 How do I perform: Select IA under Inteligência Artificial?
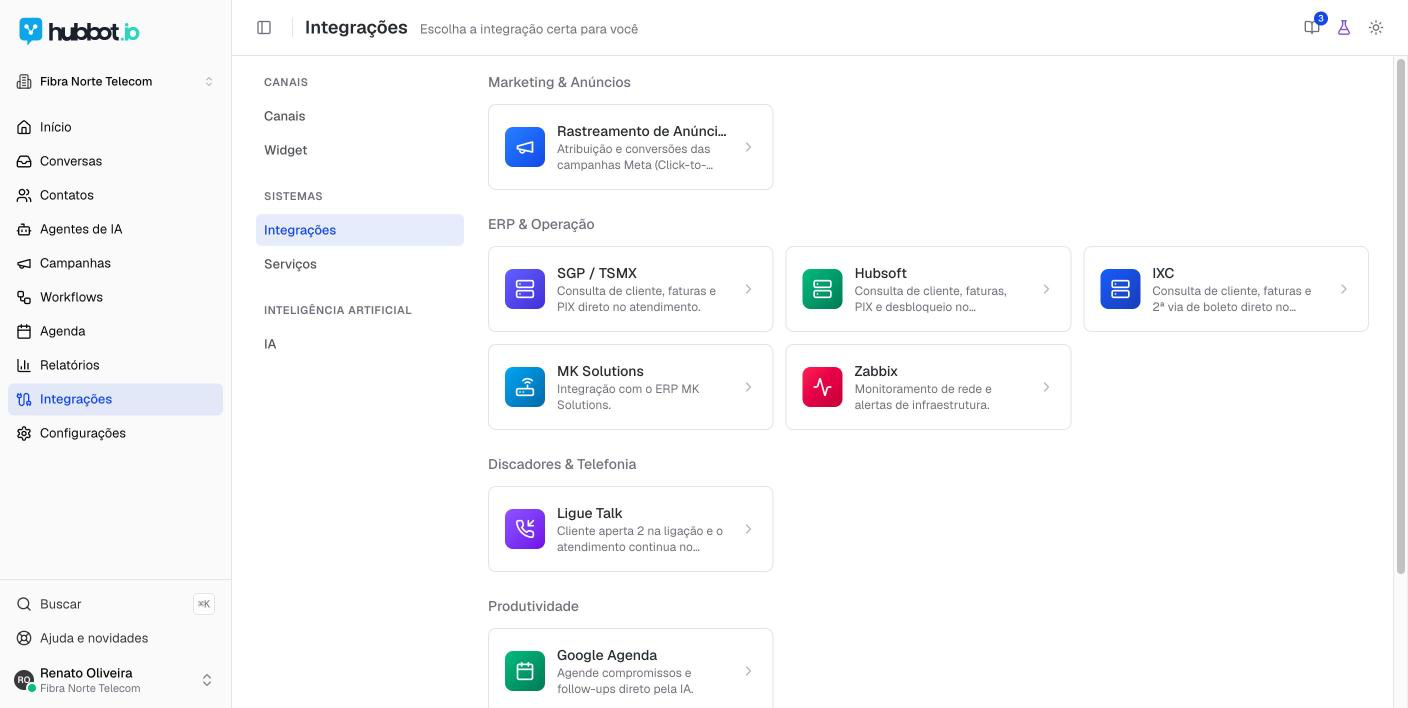click(360, 344)
